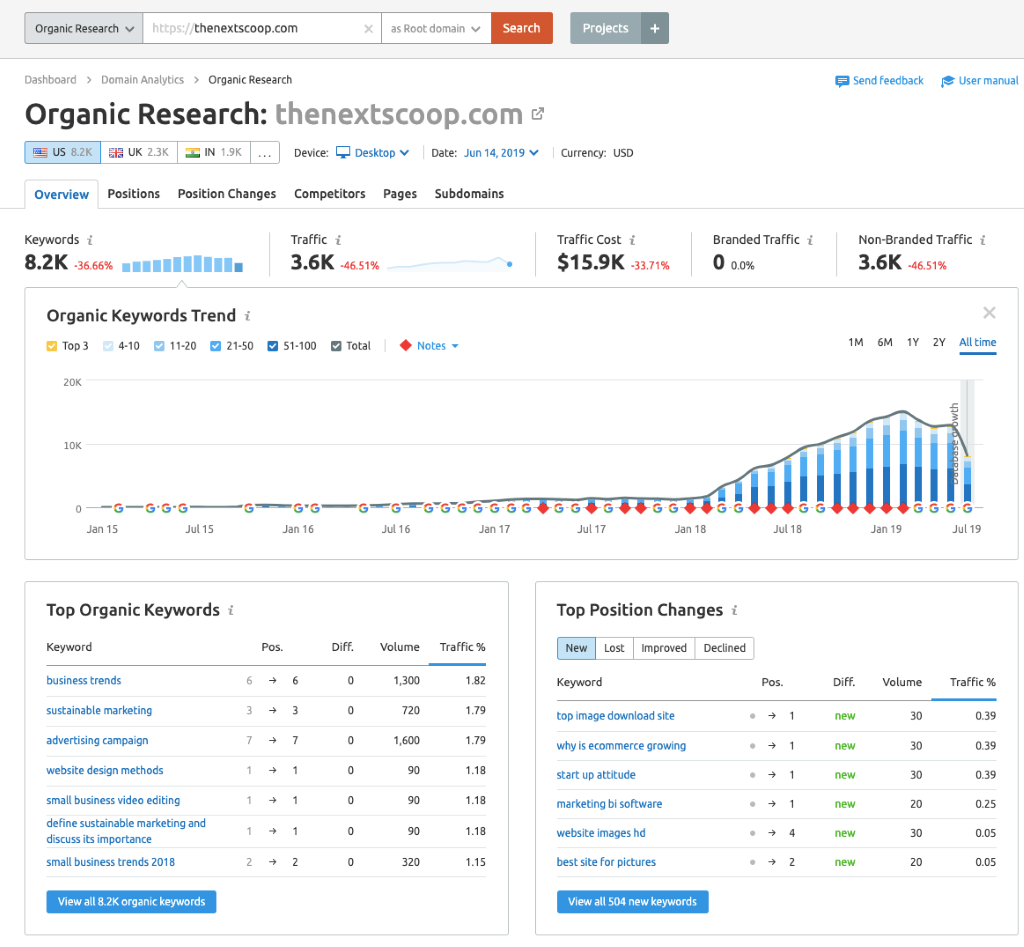The height and width of the screenshot is (947, 1024).
Task: Show Lost position changes
Action: (x=614, y=648)
